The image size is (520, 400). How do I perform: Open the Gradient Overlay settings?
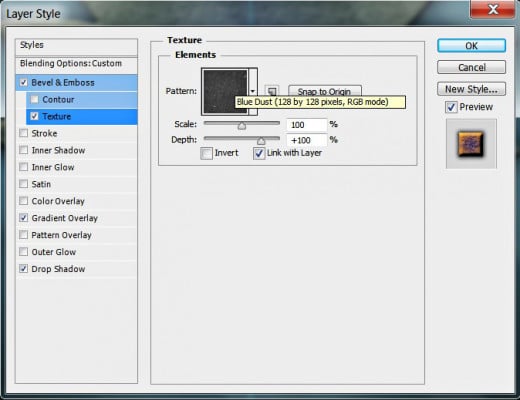click(76, 218)
